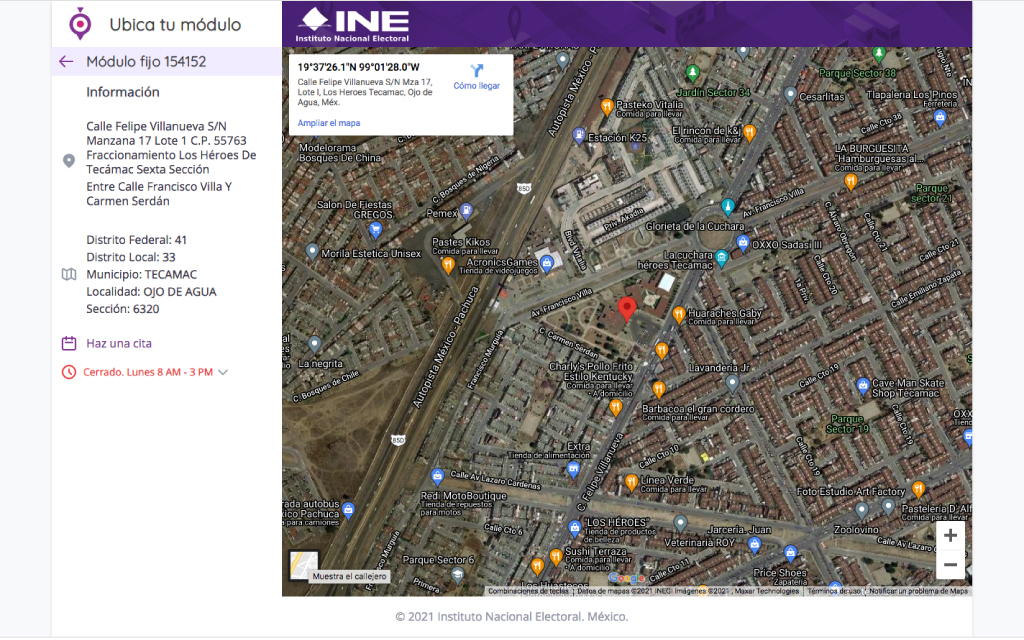1024x640 pixels.
Task: Click Combinaciones de teclas button
Action: 528,591
